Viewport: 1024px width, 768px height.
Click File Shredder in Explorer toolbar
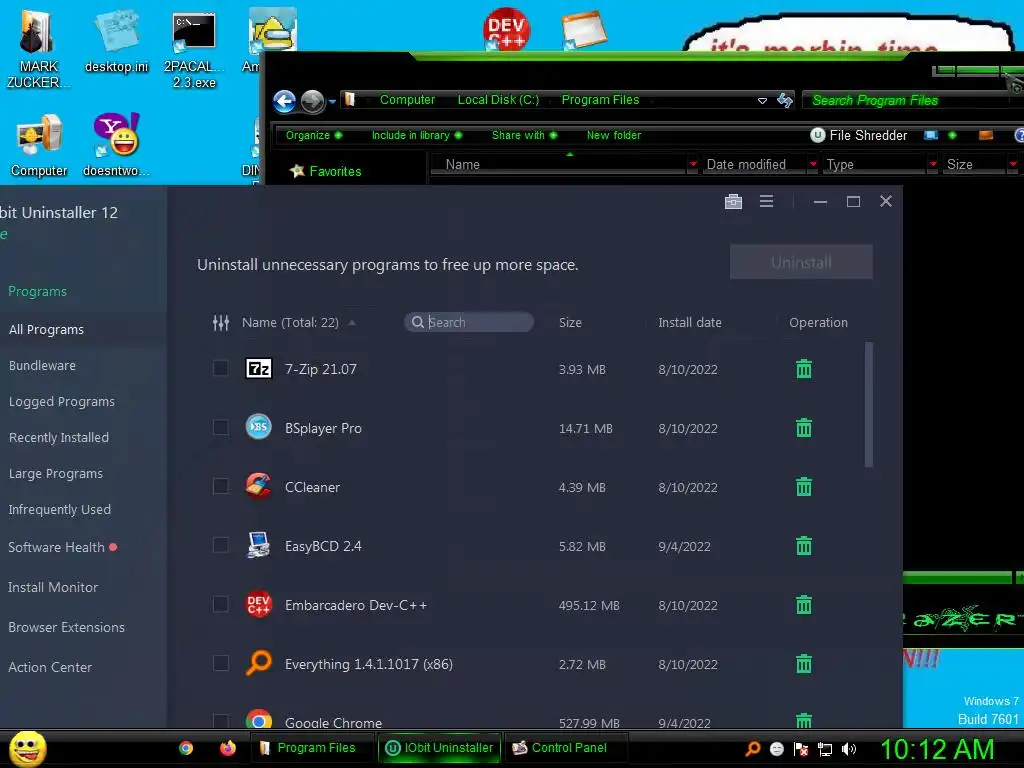(x=859, y=135)
